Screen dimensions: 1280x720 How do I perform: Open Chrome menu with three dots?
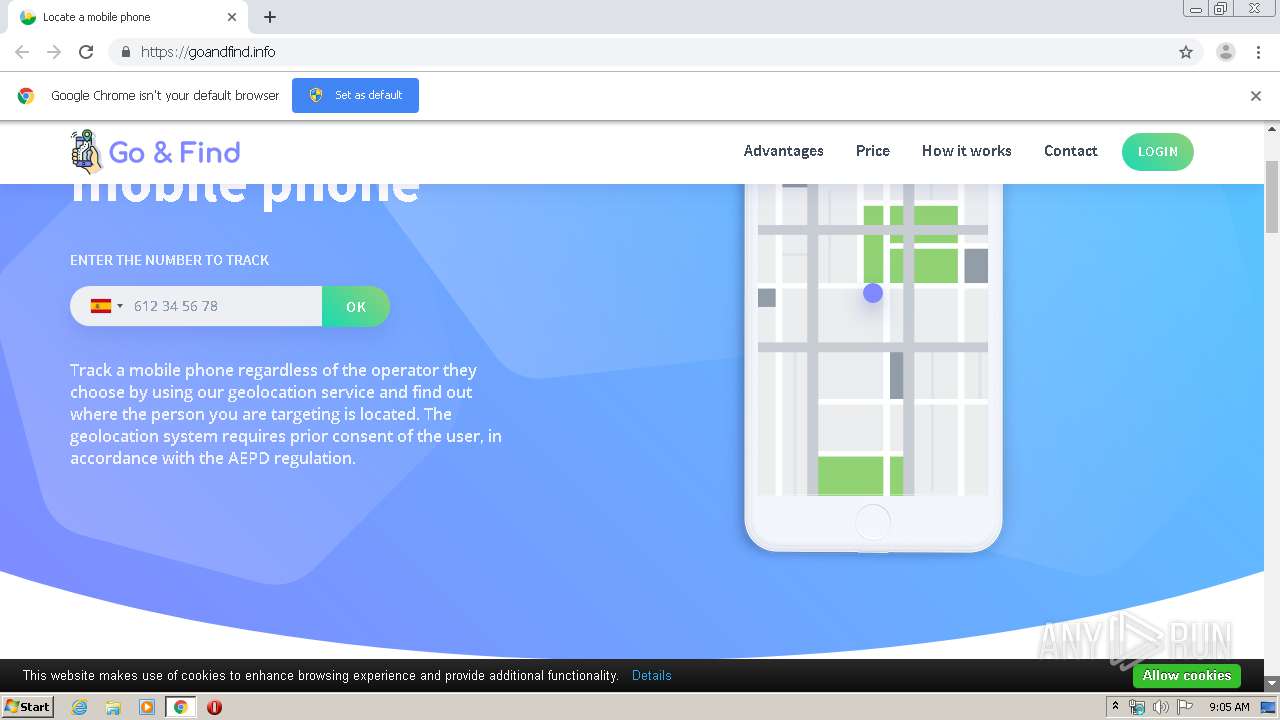1258,52
